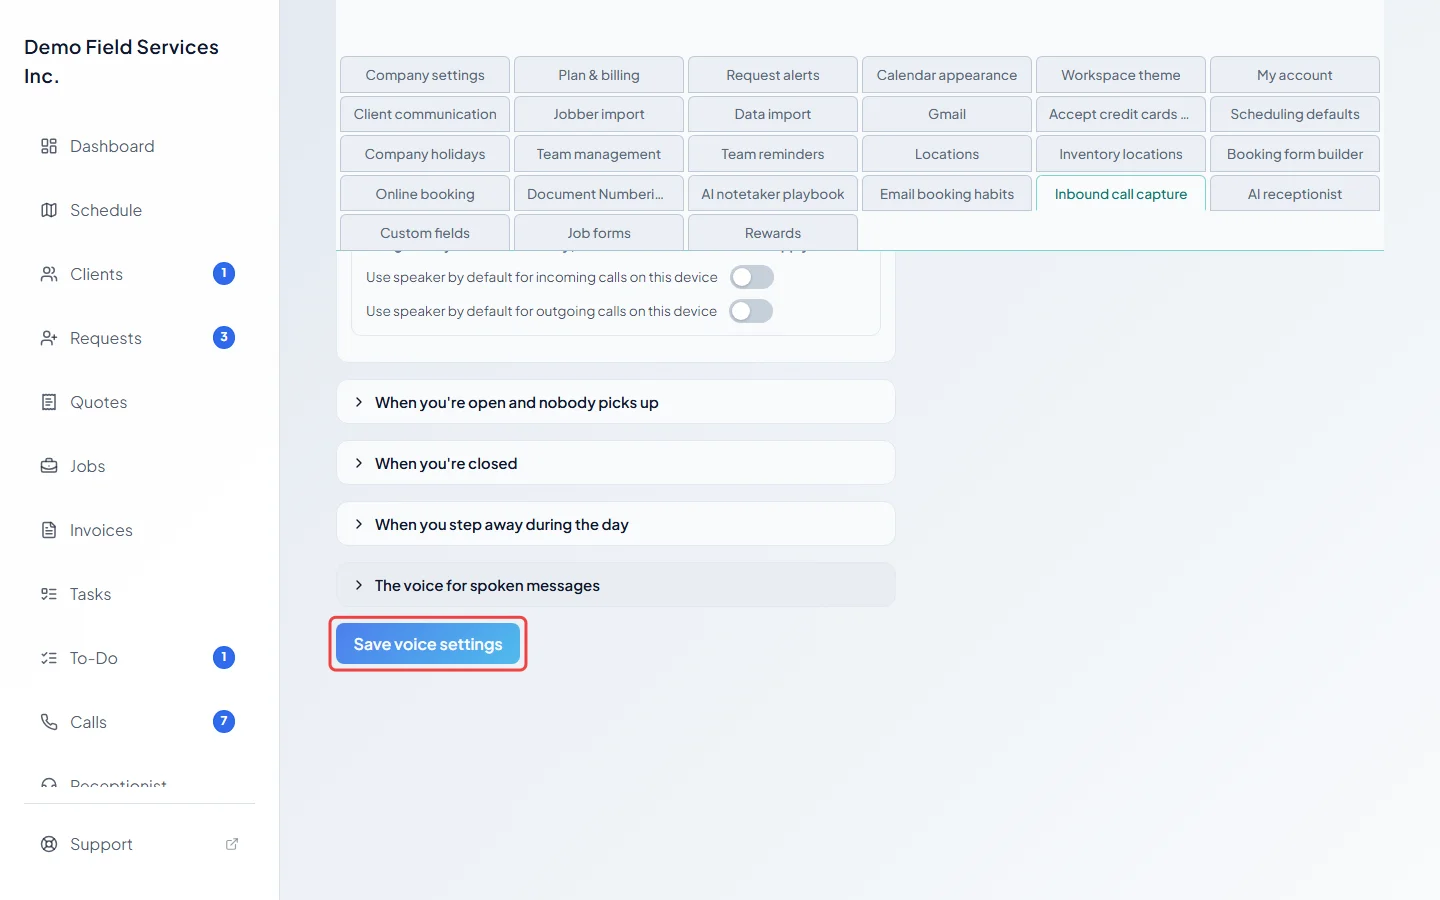The image size is (1440, 900).
Task: Open the Custom fields tab
Action: [x=425, y=233]
